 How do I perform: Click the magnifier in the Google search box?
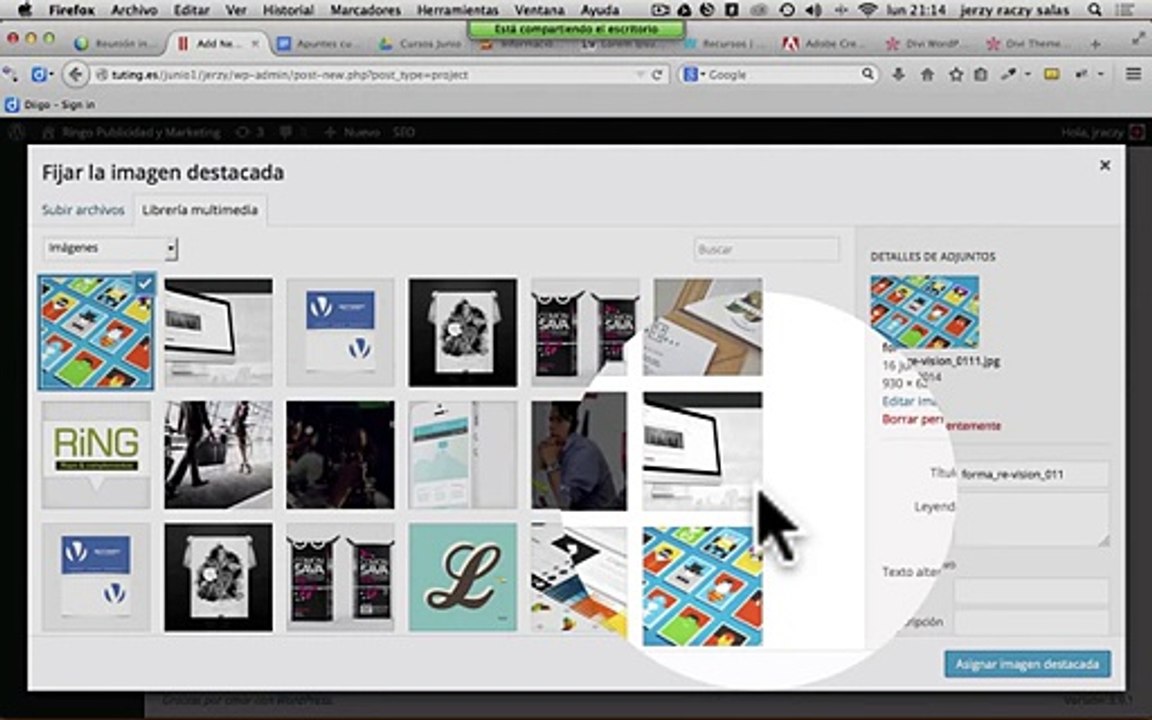click(x=868, y=73)
